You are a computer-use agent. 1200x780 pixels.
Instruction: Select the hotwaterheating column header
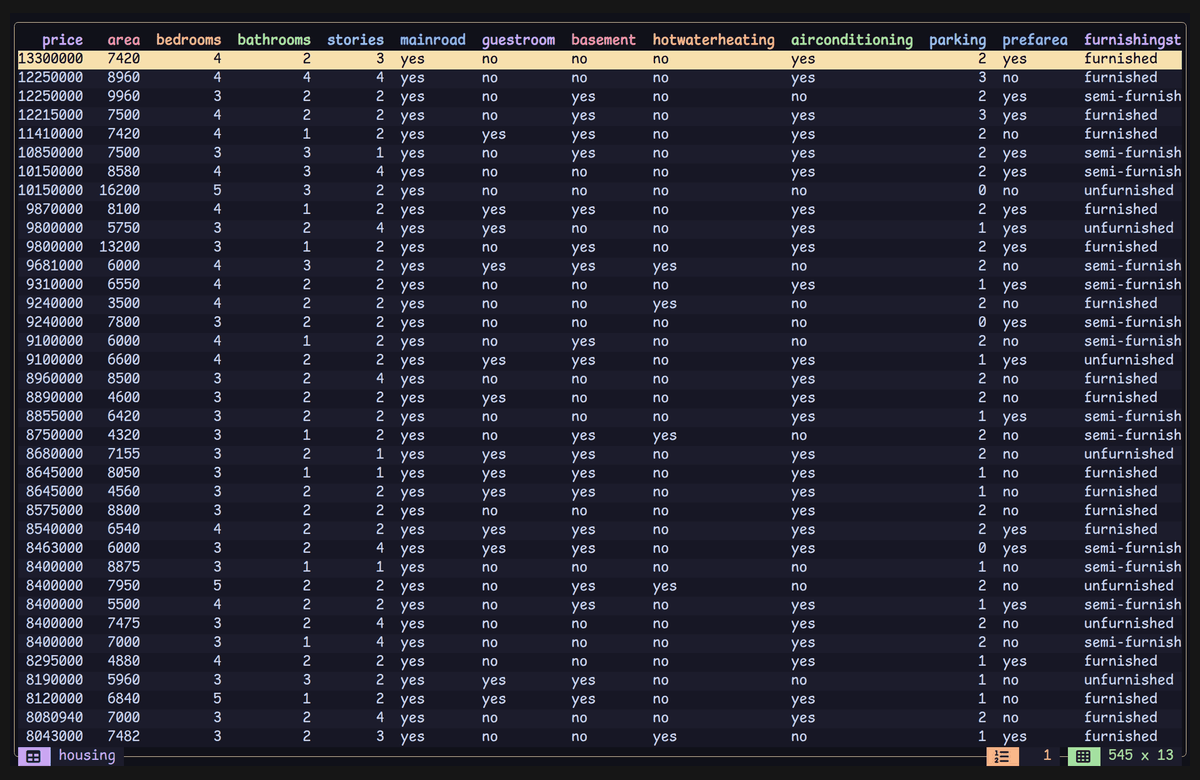pos(714,40)
